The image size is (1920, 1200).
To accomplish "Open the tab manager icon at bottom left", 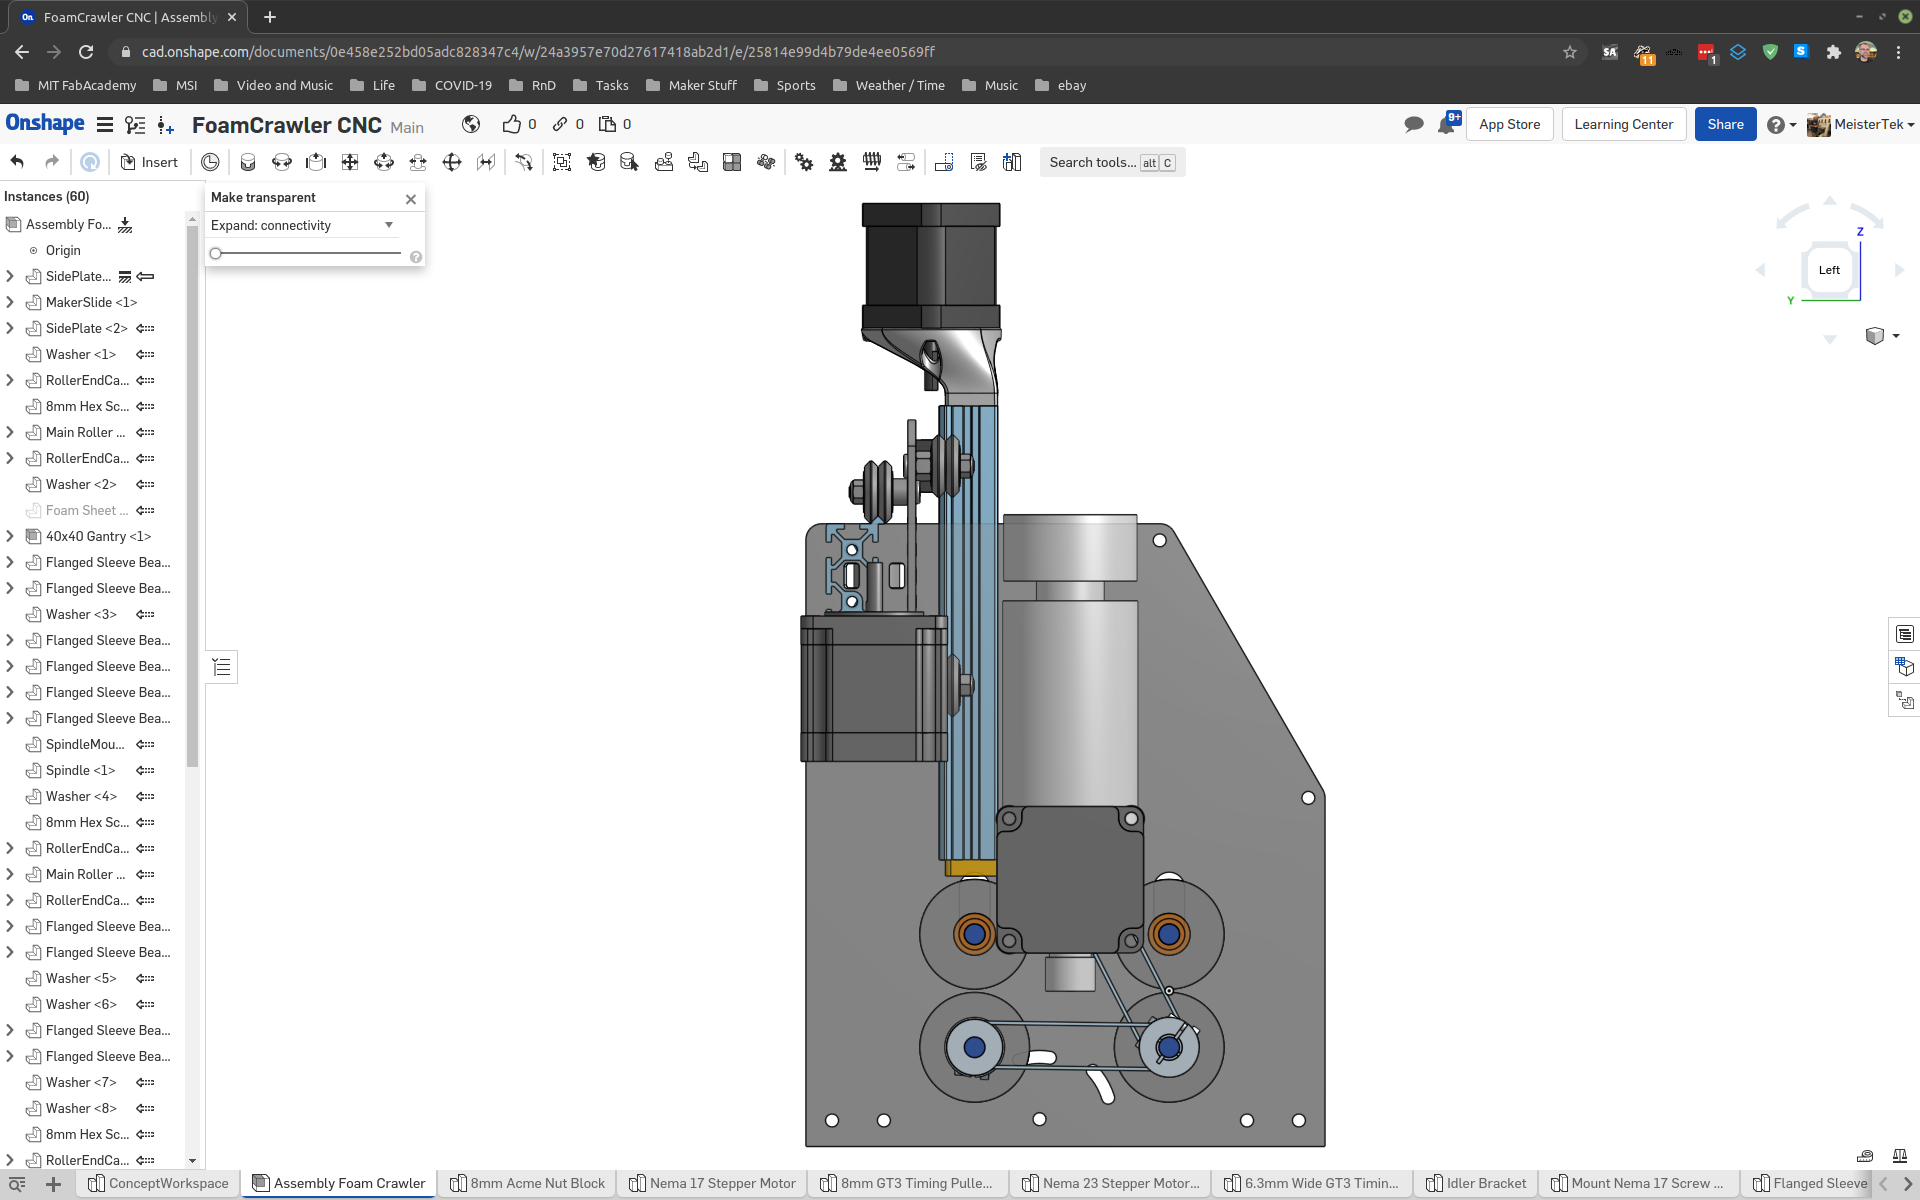I will tap(17, 1184).
